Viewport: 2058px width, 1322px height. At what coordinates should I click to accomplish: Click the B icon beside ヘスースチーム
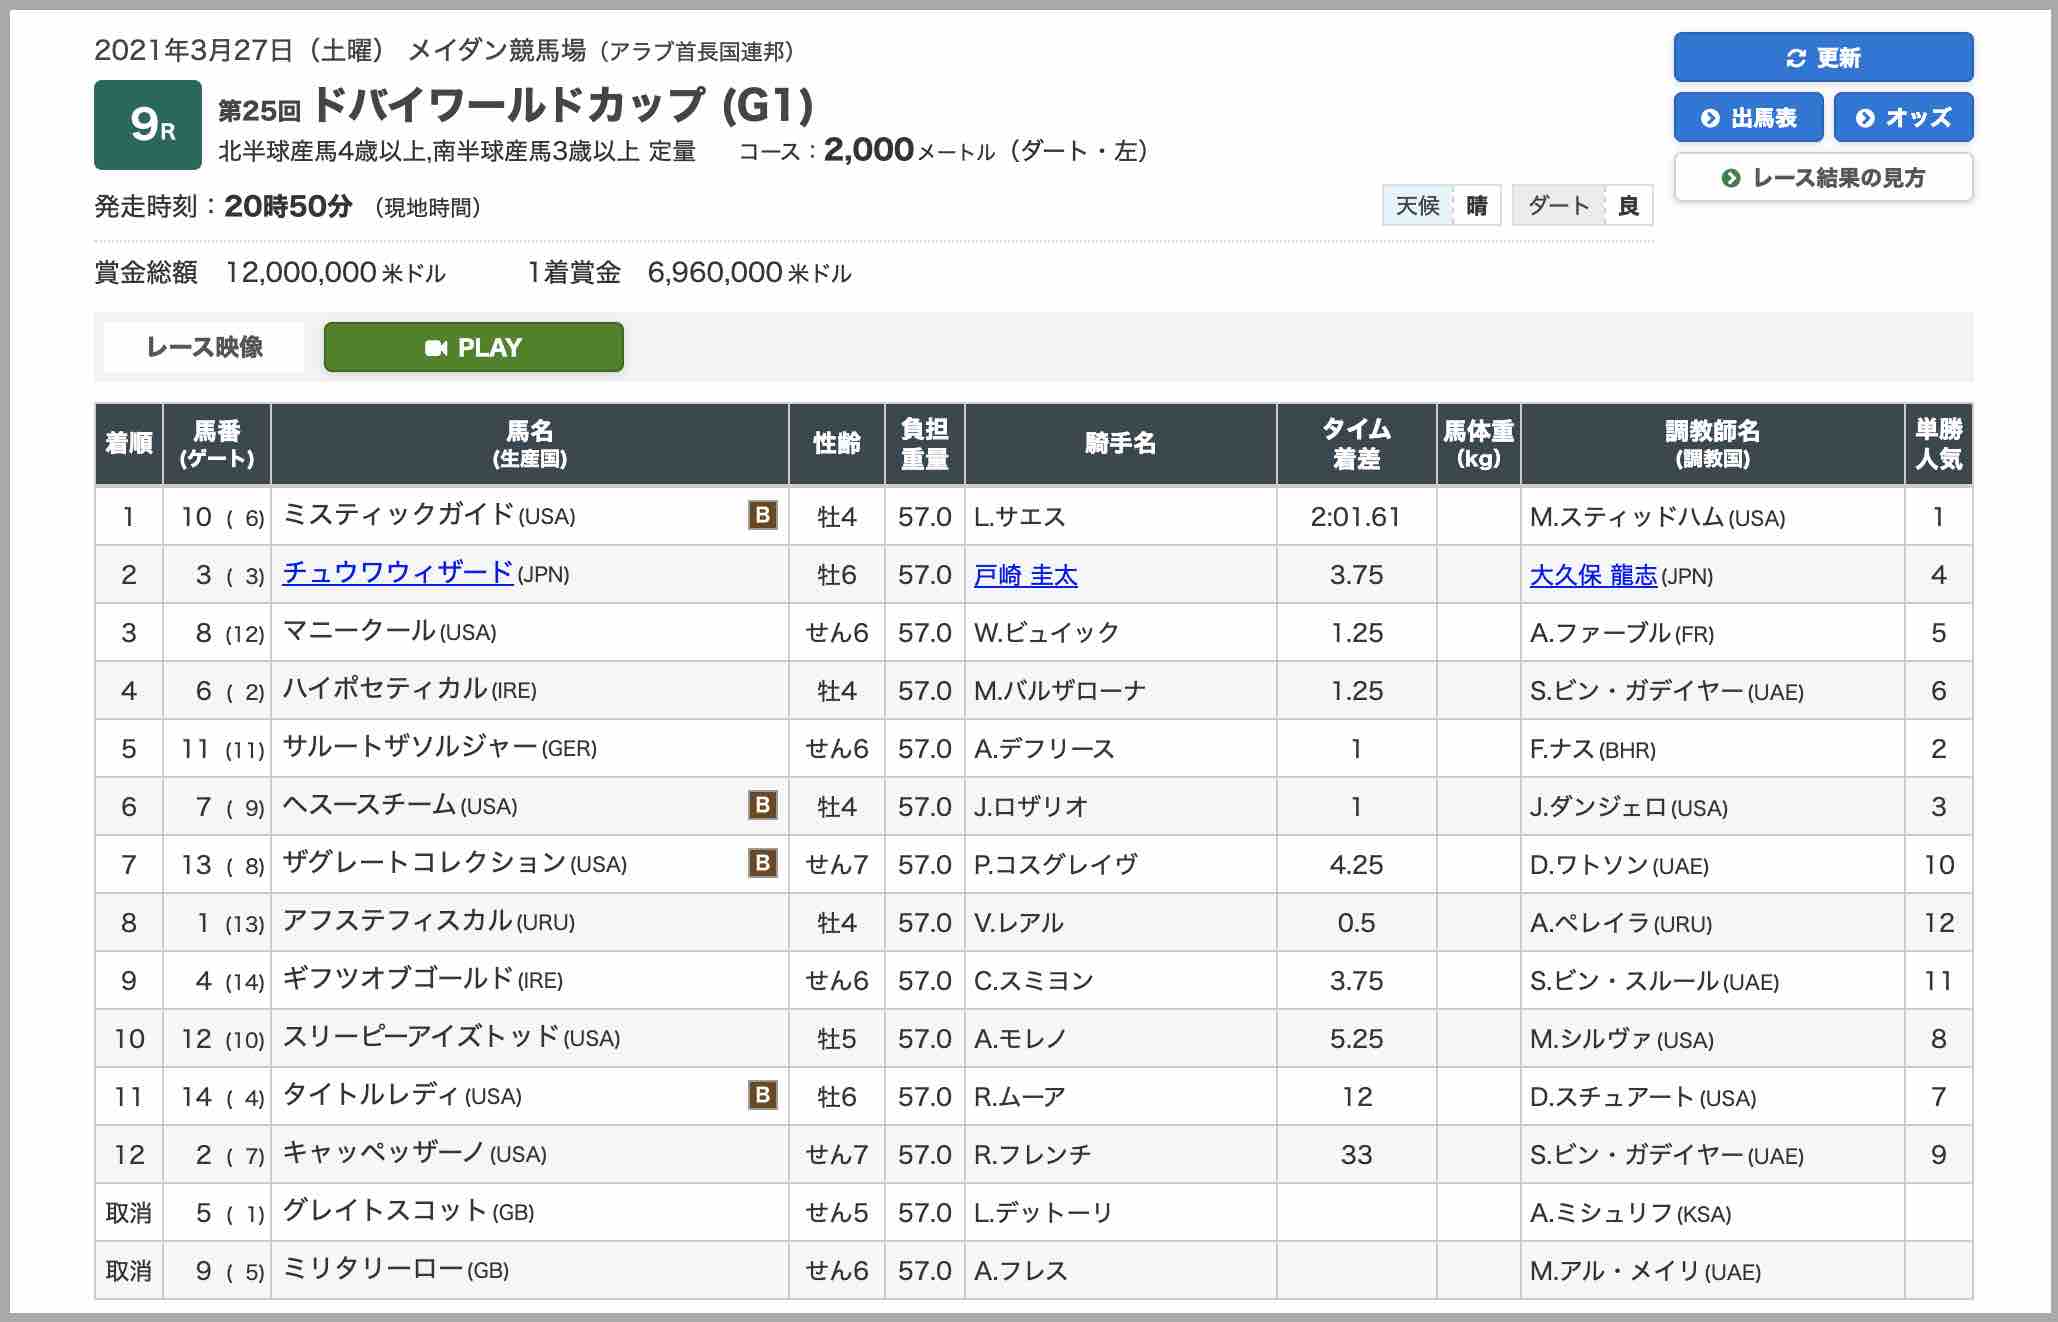click(x=763, y=806)
